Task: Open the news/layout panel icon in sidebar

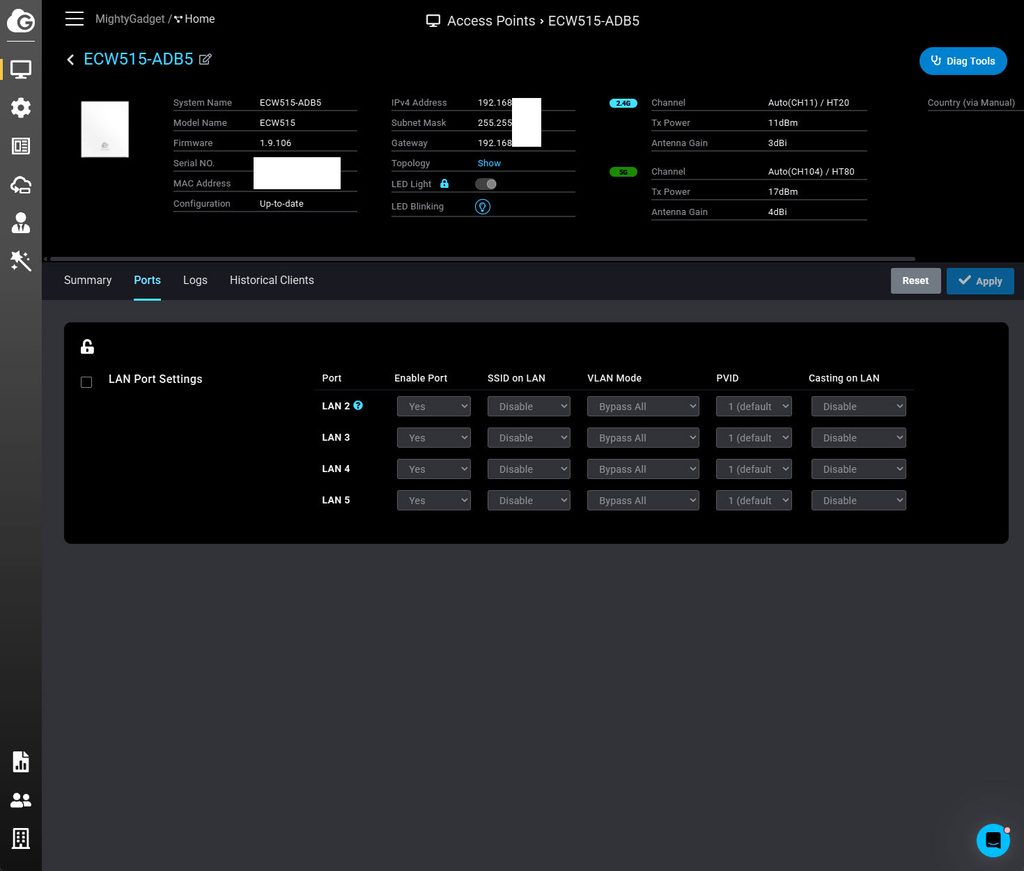Action: [x=21, y=146]
